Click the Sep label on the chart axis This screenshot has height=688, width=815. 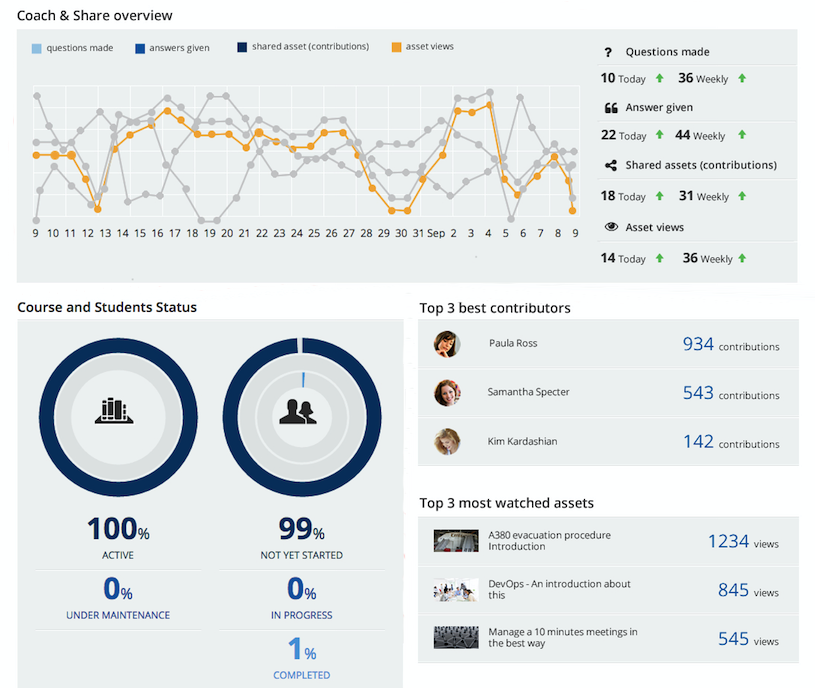pos(436,233)
